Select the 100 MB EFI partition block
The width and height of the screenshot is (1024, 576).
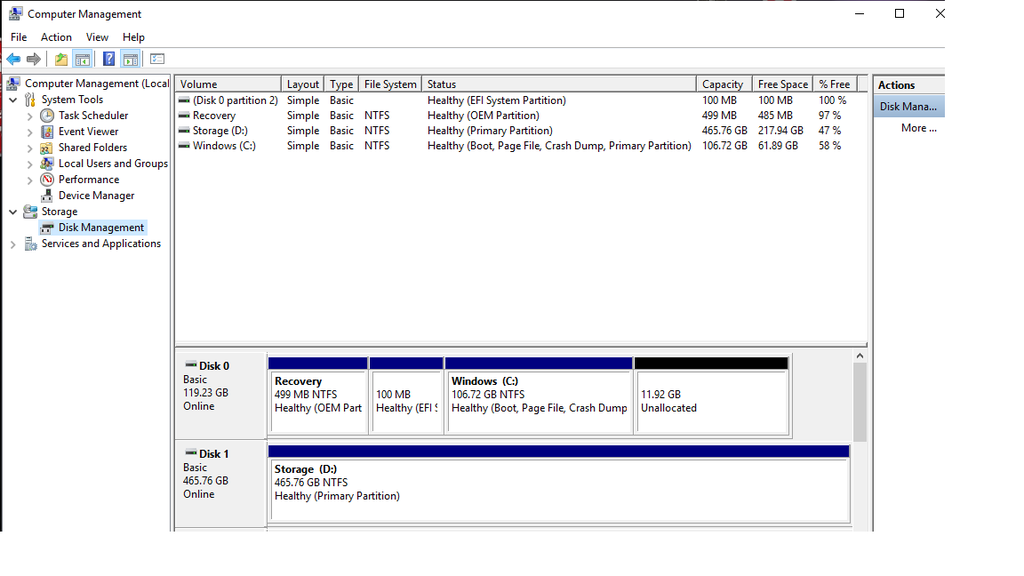tap(406, 396)
